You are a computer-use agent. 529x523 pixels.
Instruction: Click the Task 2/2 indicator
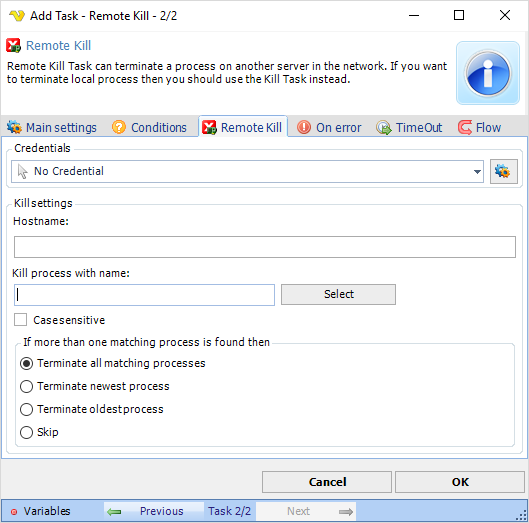click(229, 512)
